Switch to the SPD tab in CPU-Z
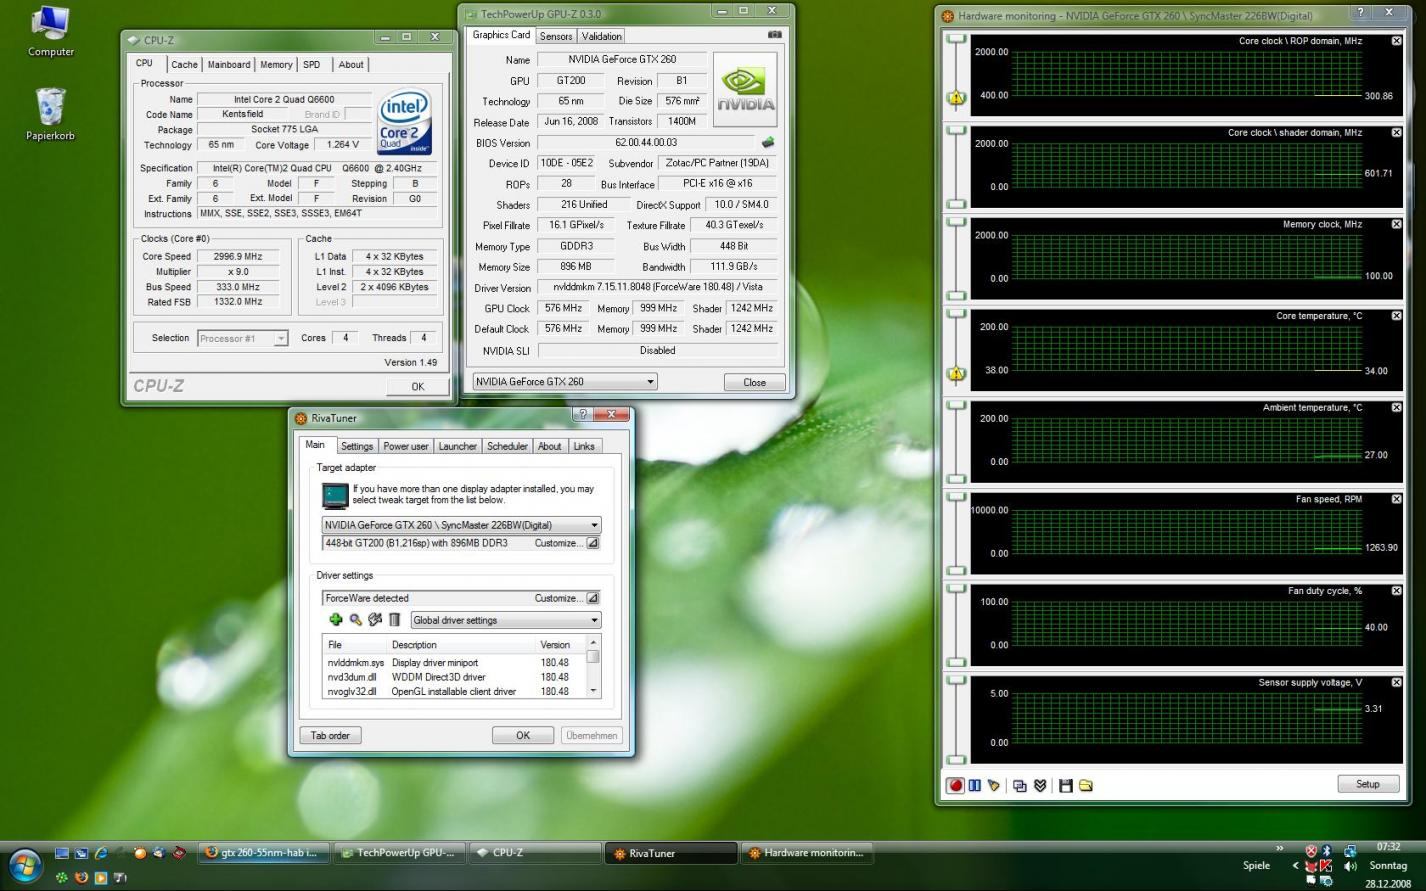 (x=312, y=65)
